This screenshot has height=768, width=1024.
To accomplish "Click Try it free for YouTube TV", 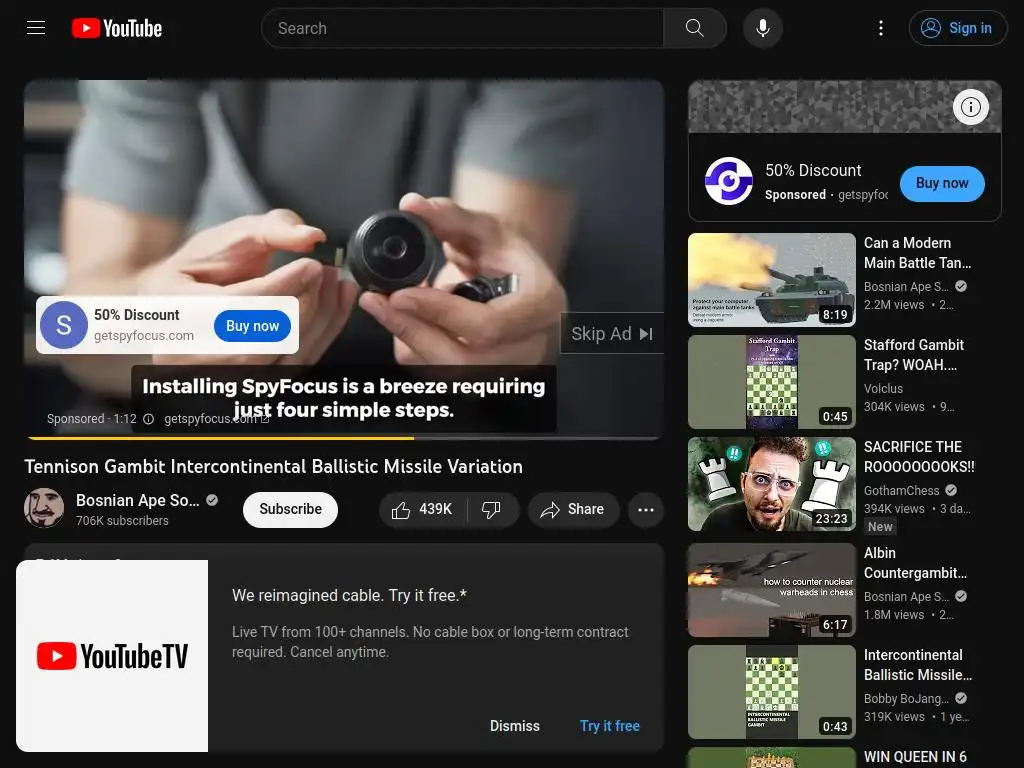I will 609,726.
